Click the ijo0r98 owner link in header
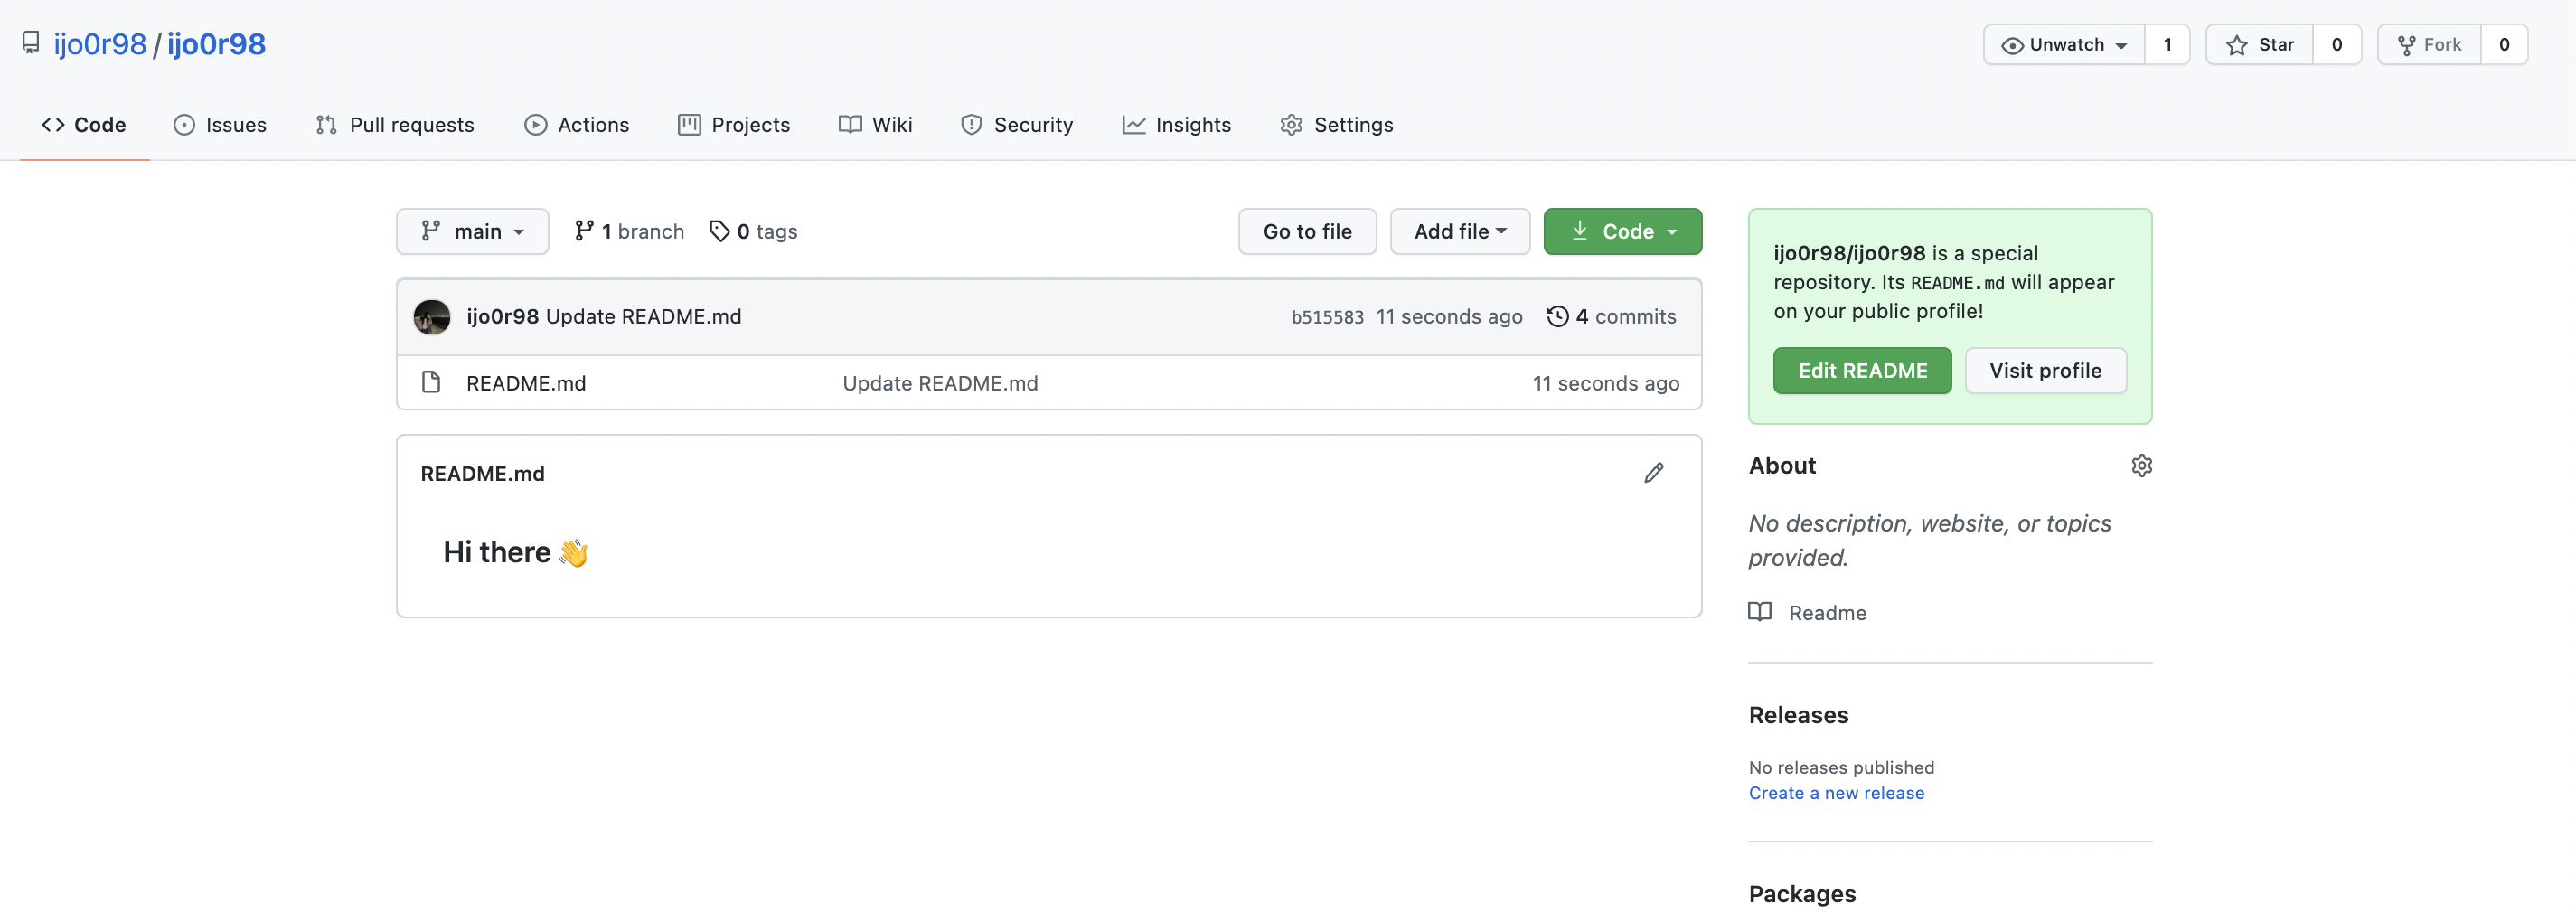Screen dimensions: 2576x913 [x=100, y=44]
